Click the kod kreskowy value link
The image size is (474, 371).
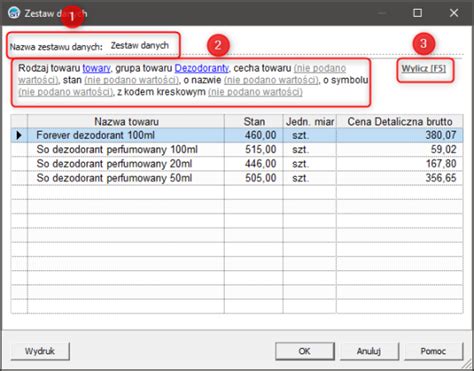point(255,92)
